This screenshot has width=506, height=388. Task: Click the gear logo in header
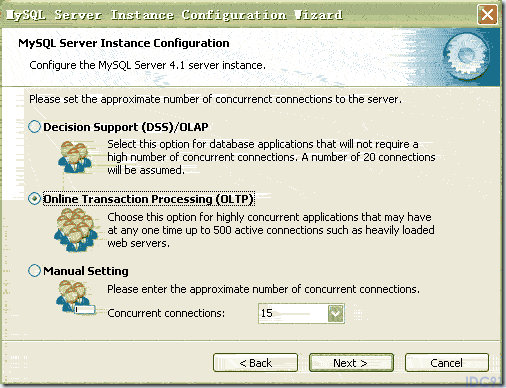point(465,56)
